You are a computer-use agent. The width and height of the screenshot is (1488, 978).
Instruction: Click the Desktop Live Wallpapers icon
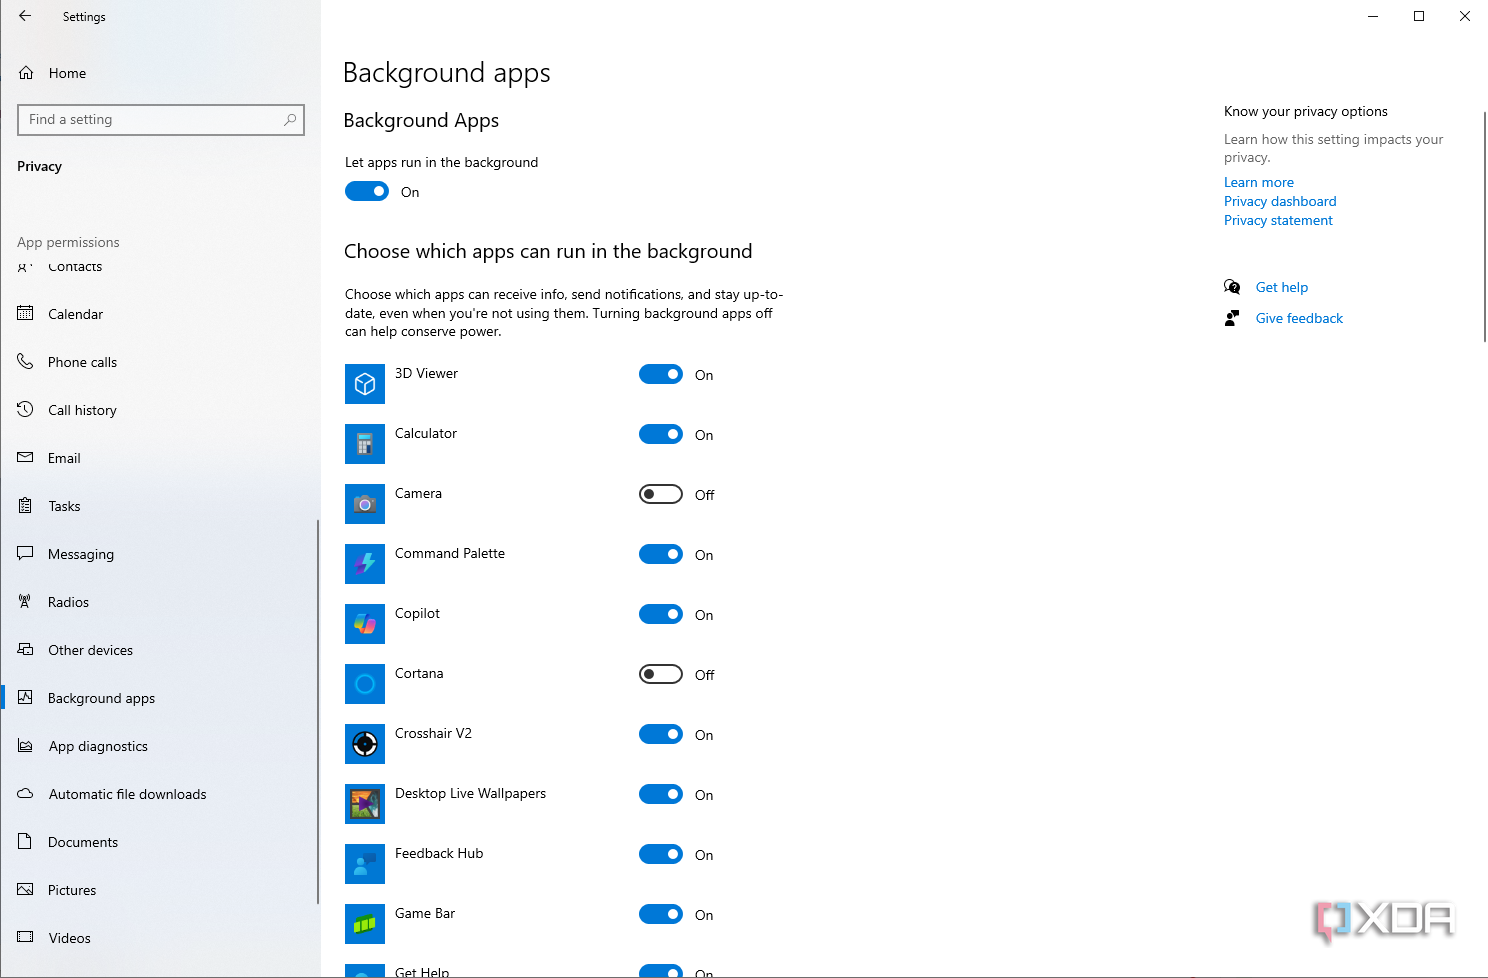(x=365, y=804)
